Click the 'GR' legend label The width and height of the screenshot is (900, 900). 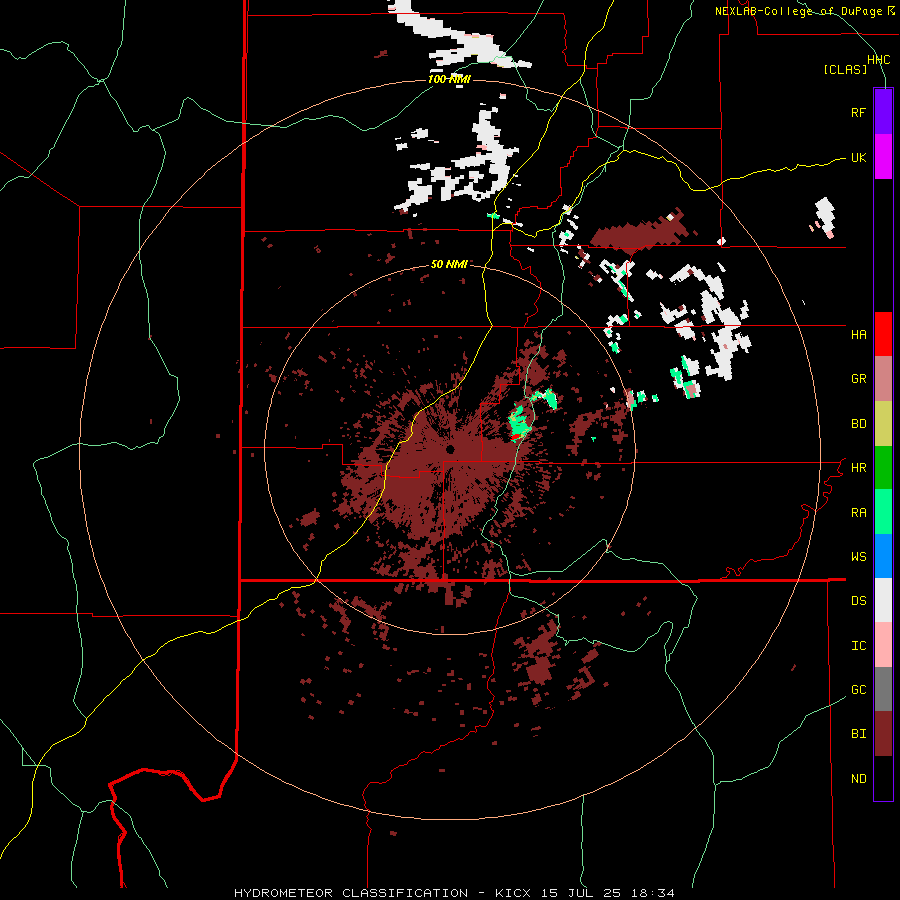pyautogui.click(x=858, y=379)
